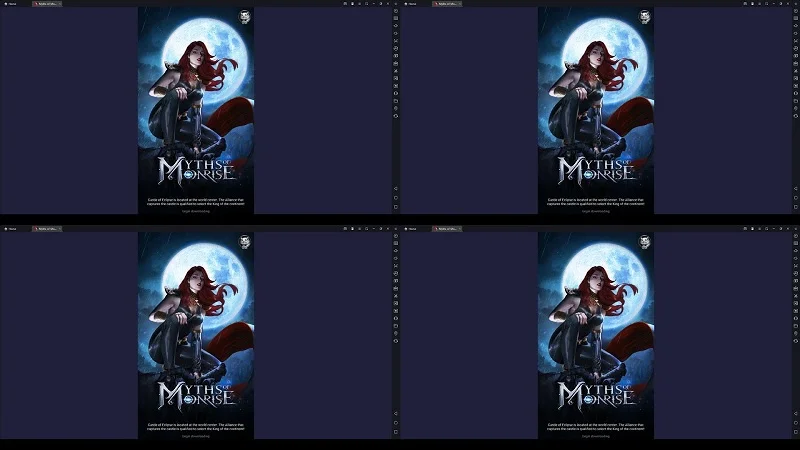Click Myths of Moonrise logo in bottom-right game
Screen dimensions: 800x450
tap(596, 395)
